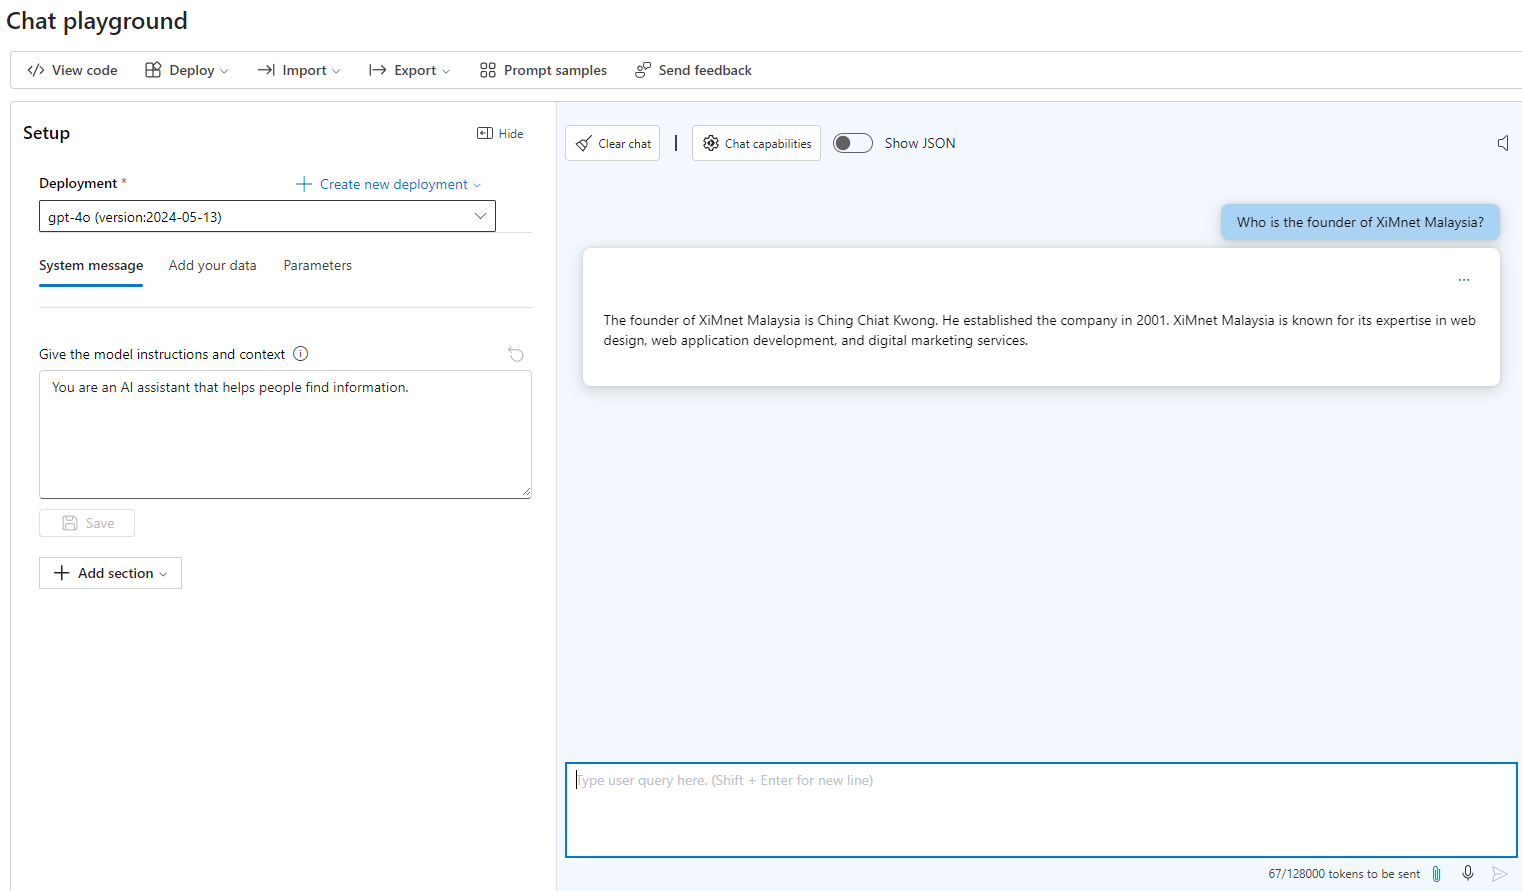Click Send feedback

(x=693, y=70)
